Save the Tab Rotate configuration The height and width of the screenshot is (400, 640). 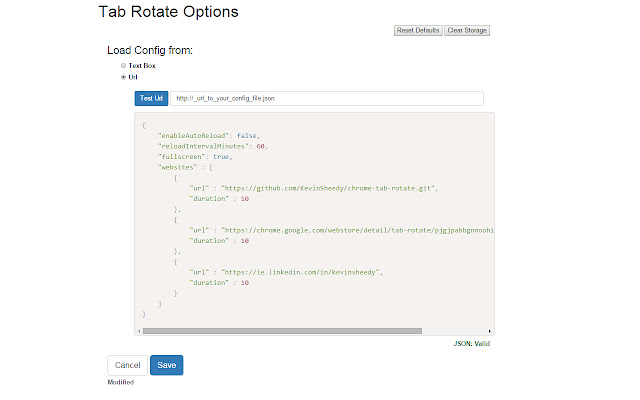(166, 365)
